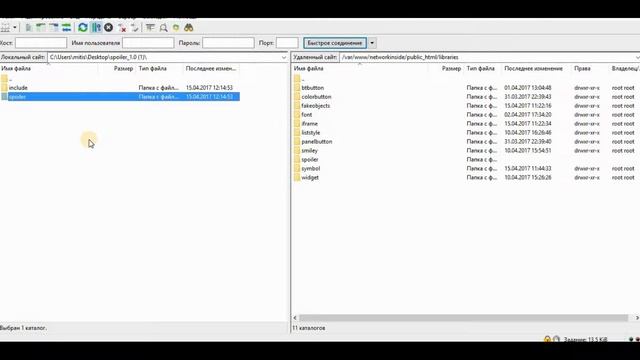640x360 pixels.
Task: Expand the Локальный сайт path dropdown
Action: pos(284,58)
